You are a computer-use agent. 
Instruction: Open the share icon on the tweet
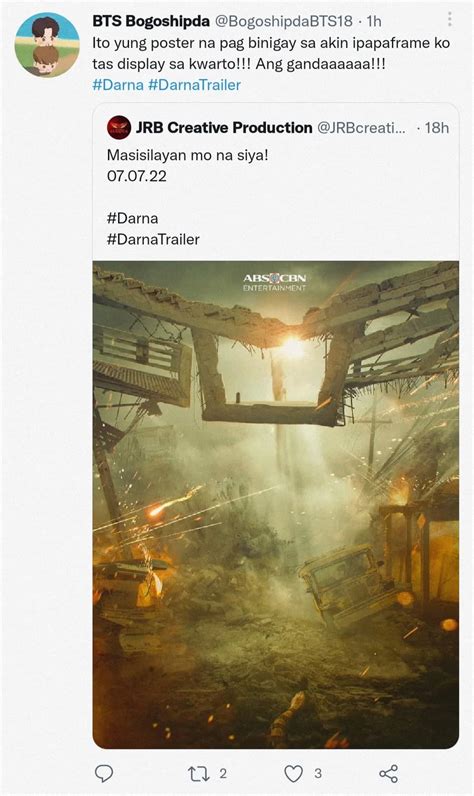pos(389,774)
